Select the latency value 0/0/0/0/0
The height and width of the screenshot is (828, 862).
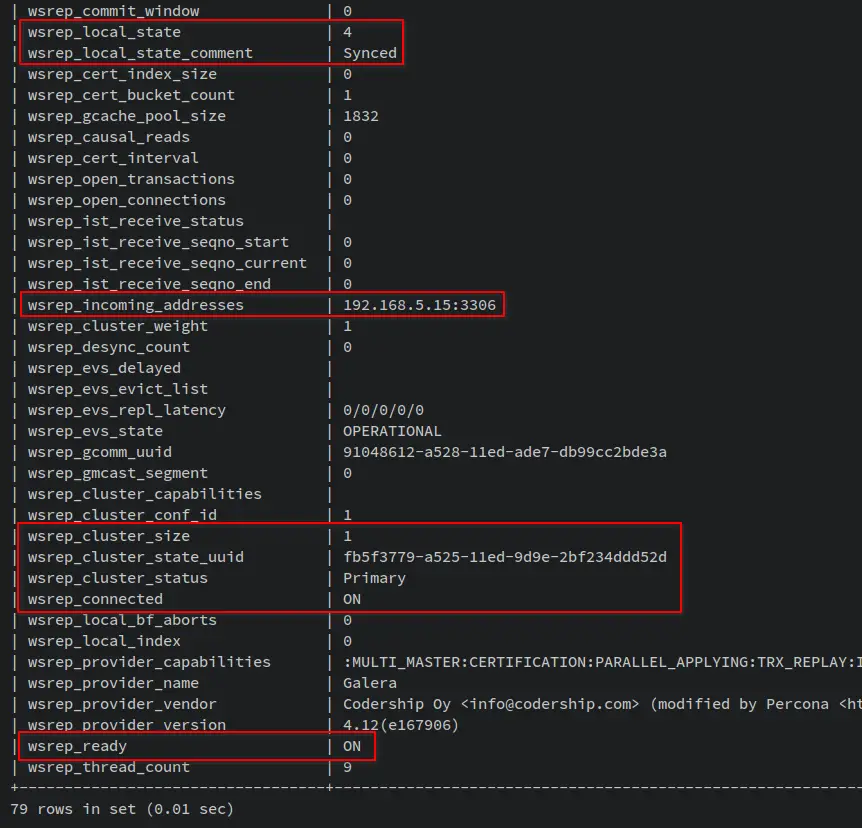383,410
